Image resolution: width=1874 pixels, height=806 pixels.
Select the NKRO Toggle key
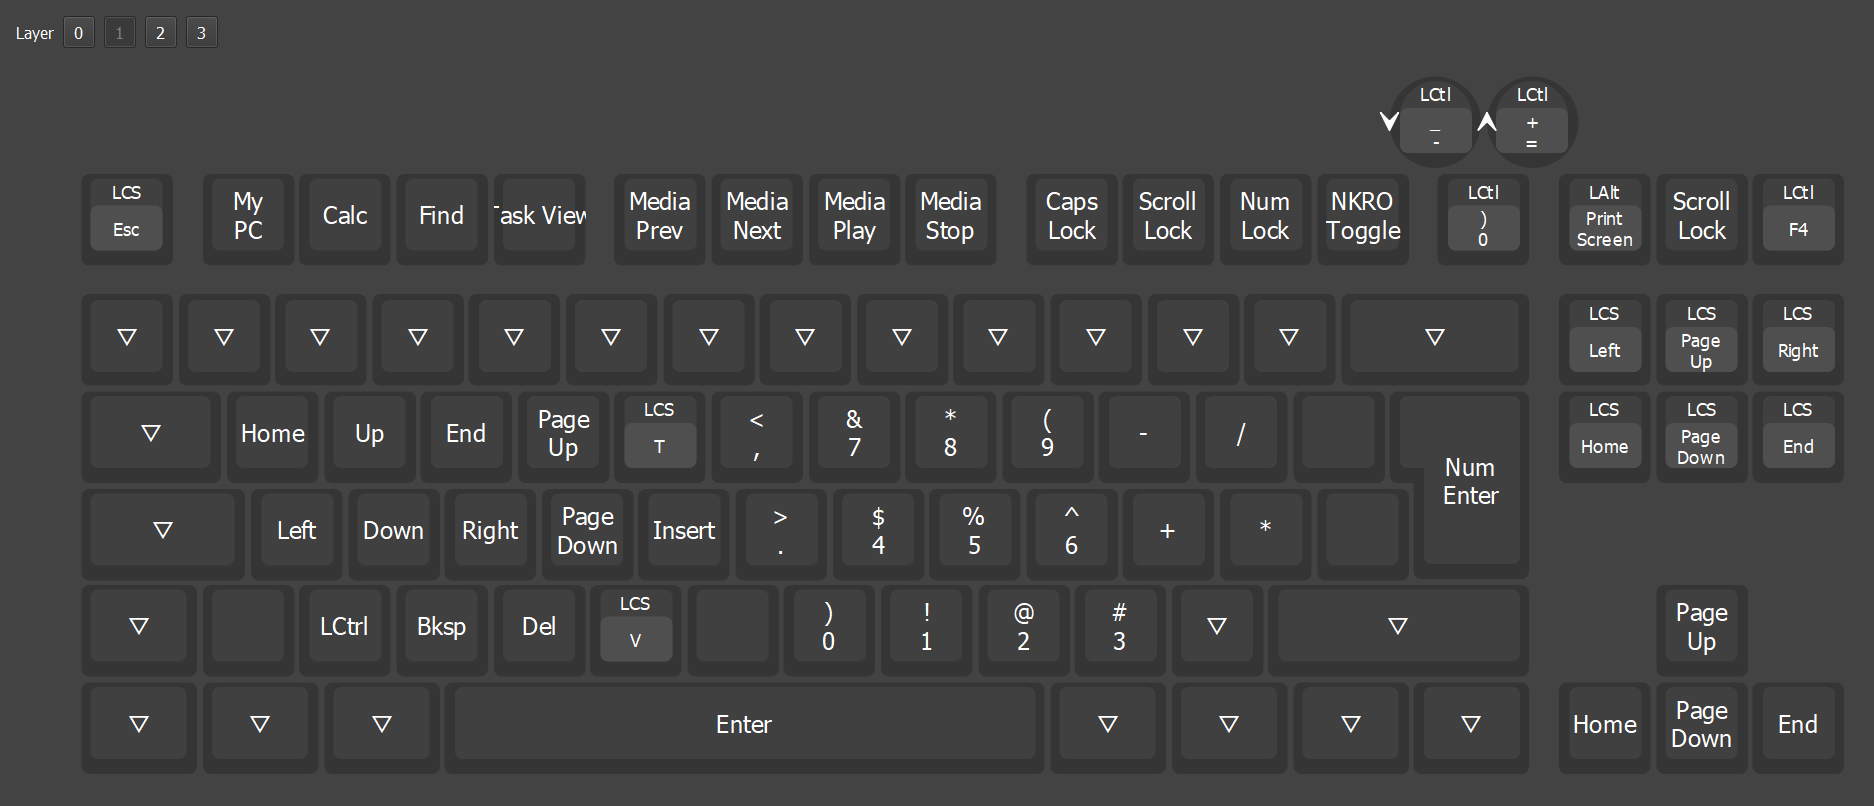pos(1362,217)
